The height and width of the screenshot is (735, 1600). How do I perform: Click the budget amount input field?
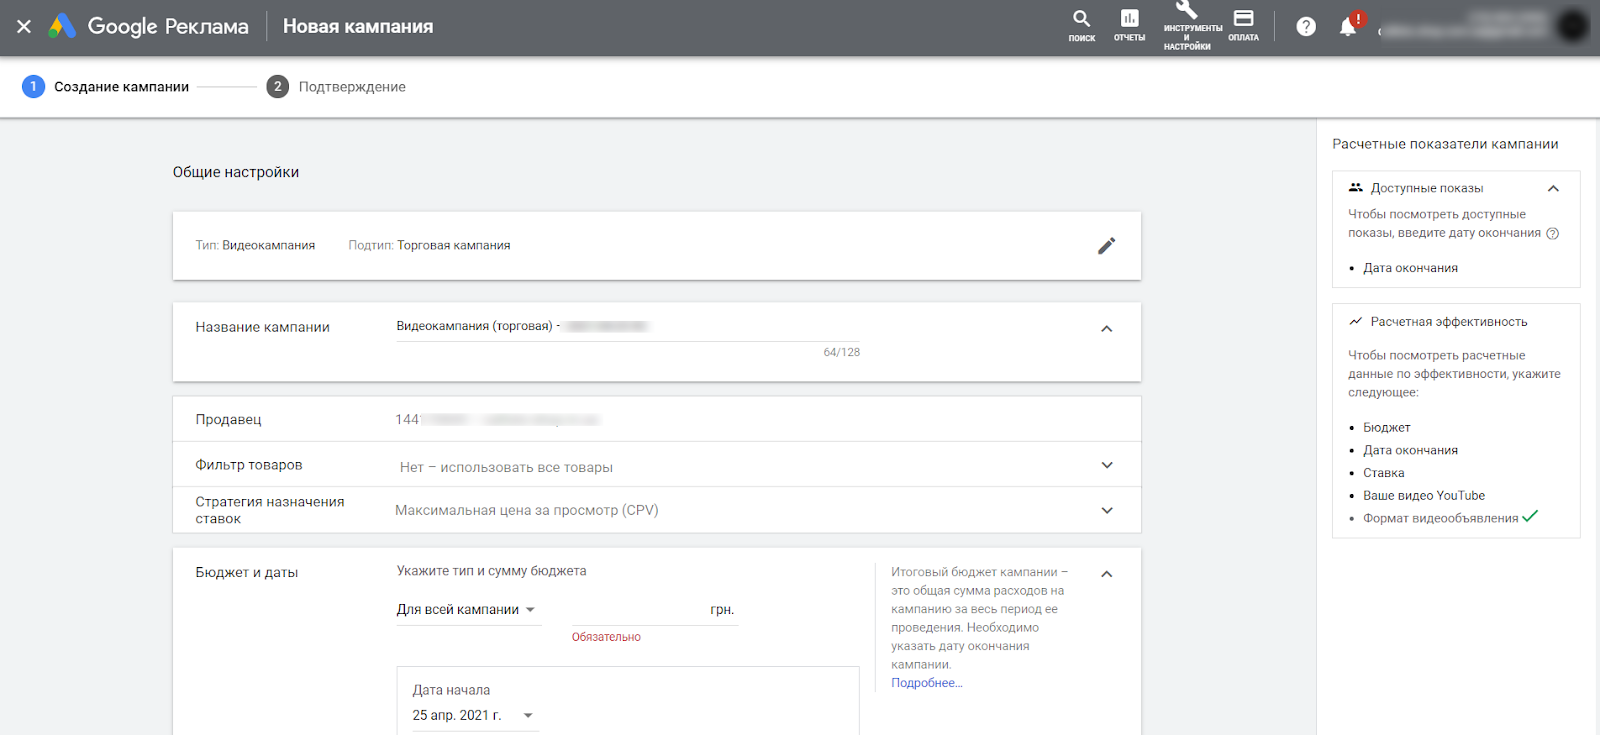(636, 610)
